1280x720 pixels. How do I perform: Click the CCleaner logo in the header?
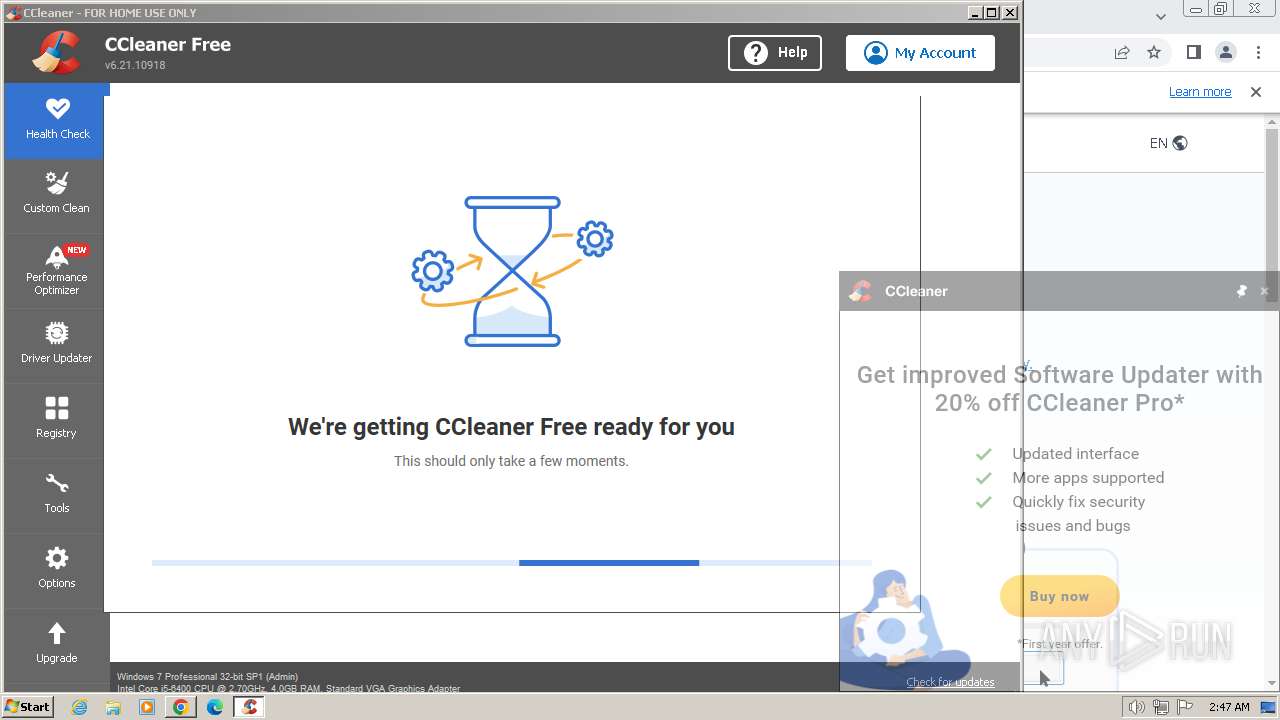click(x=56, y=52)
